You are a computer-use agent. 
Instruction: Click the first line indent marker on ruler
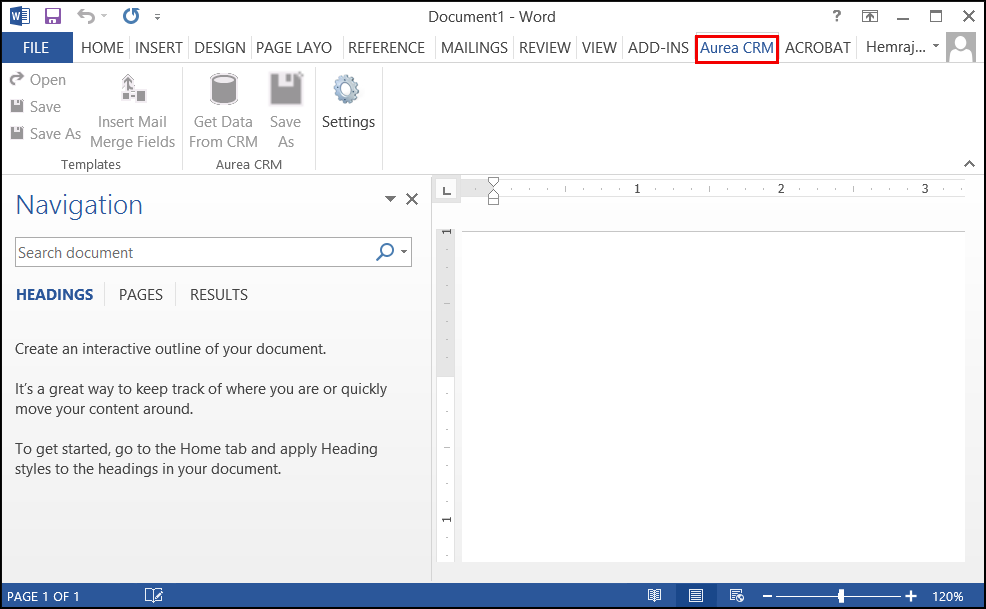tap(494, 182)
